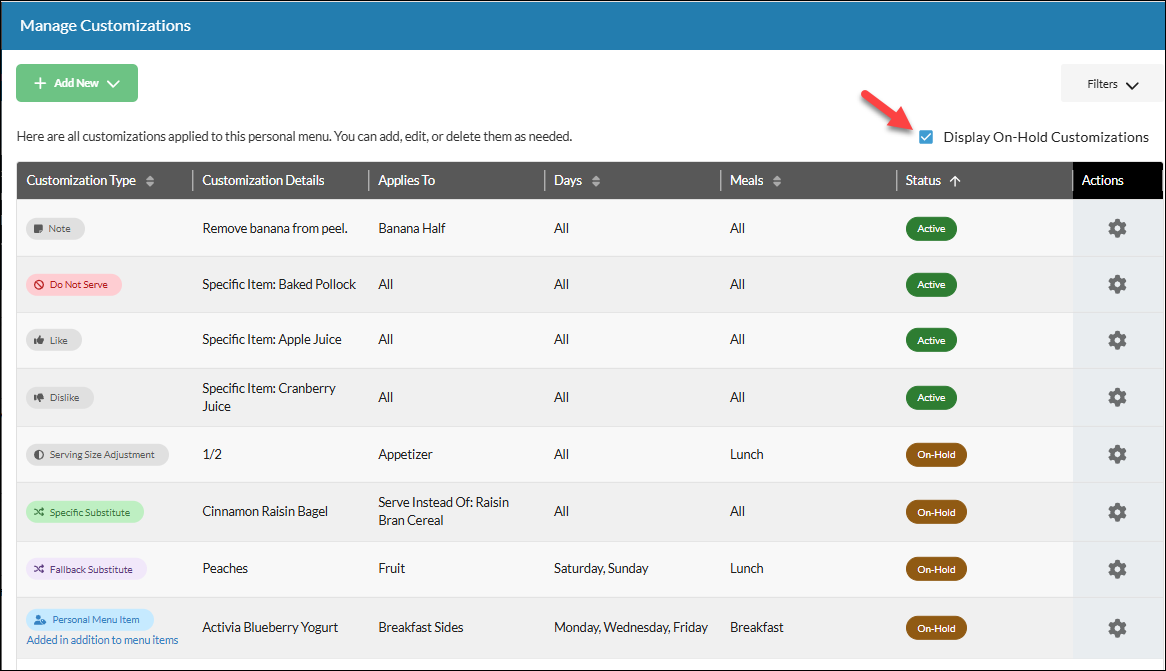Viewport: 1166px width, 671px height.
Task: Click the Specific Substitute badge
Action: [85, 512]
